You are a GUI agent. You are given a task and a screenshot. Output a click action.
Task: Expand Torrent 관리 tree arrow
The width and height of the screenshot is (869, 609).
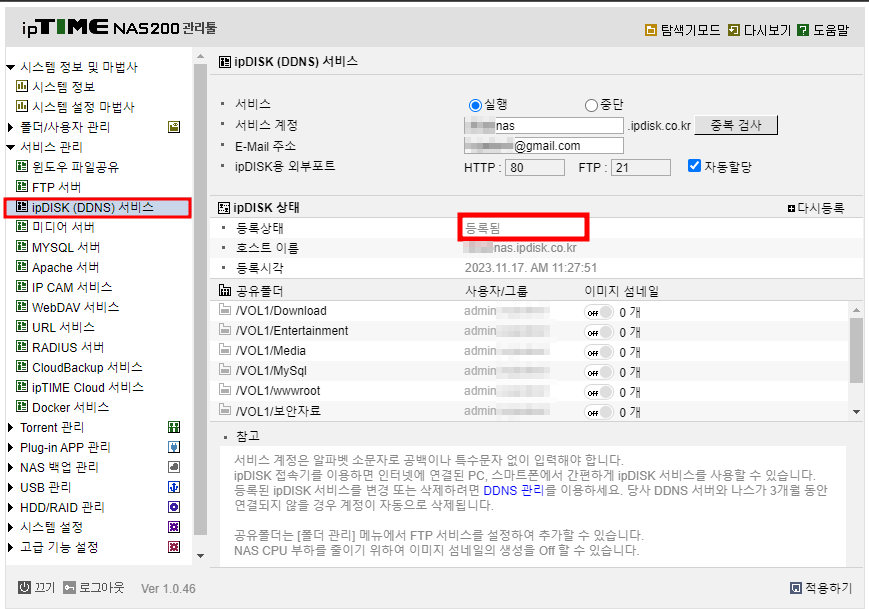pyautogui.click(x=11, y=428)
